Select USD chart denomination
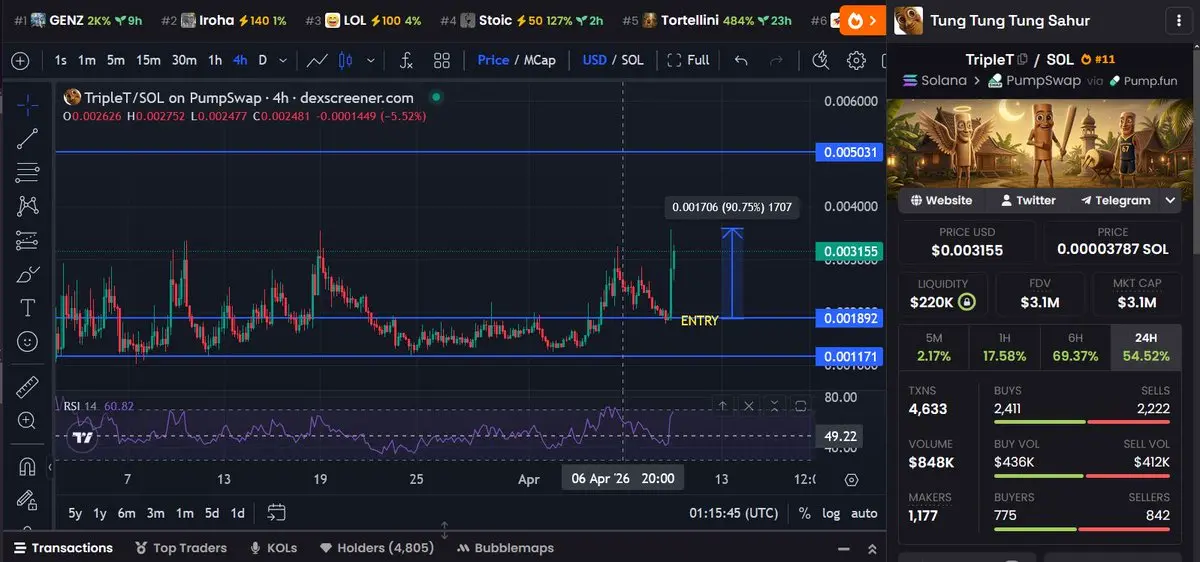This screenshot has height=562, width=1200. coord(595,60)
